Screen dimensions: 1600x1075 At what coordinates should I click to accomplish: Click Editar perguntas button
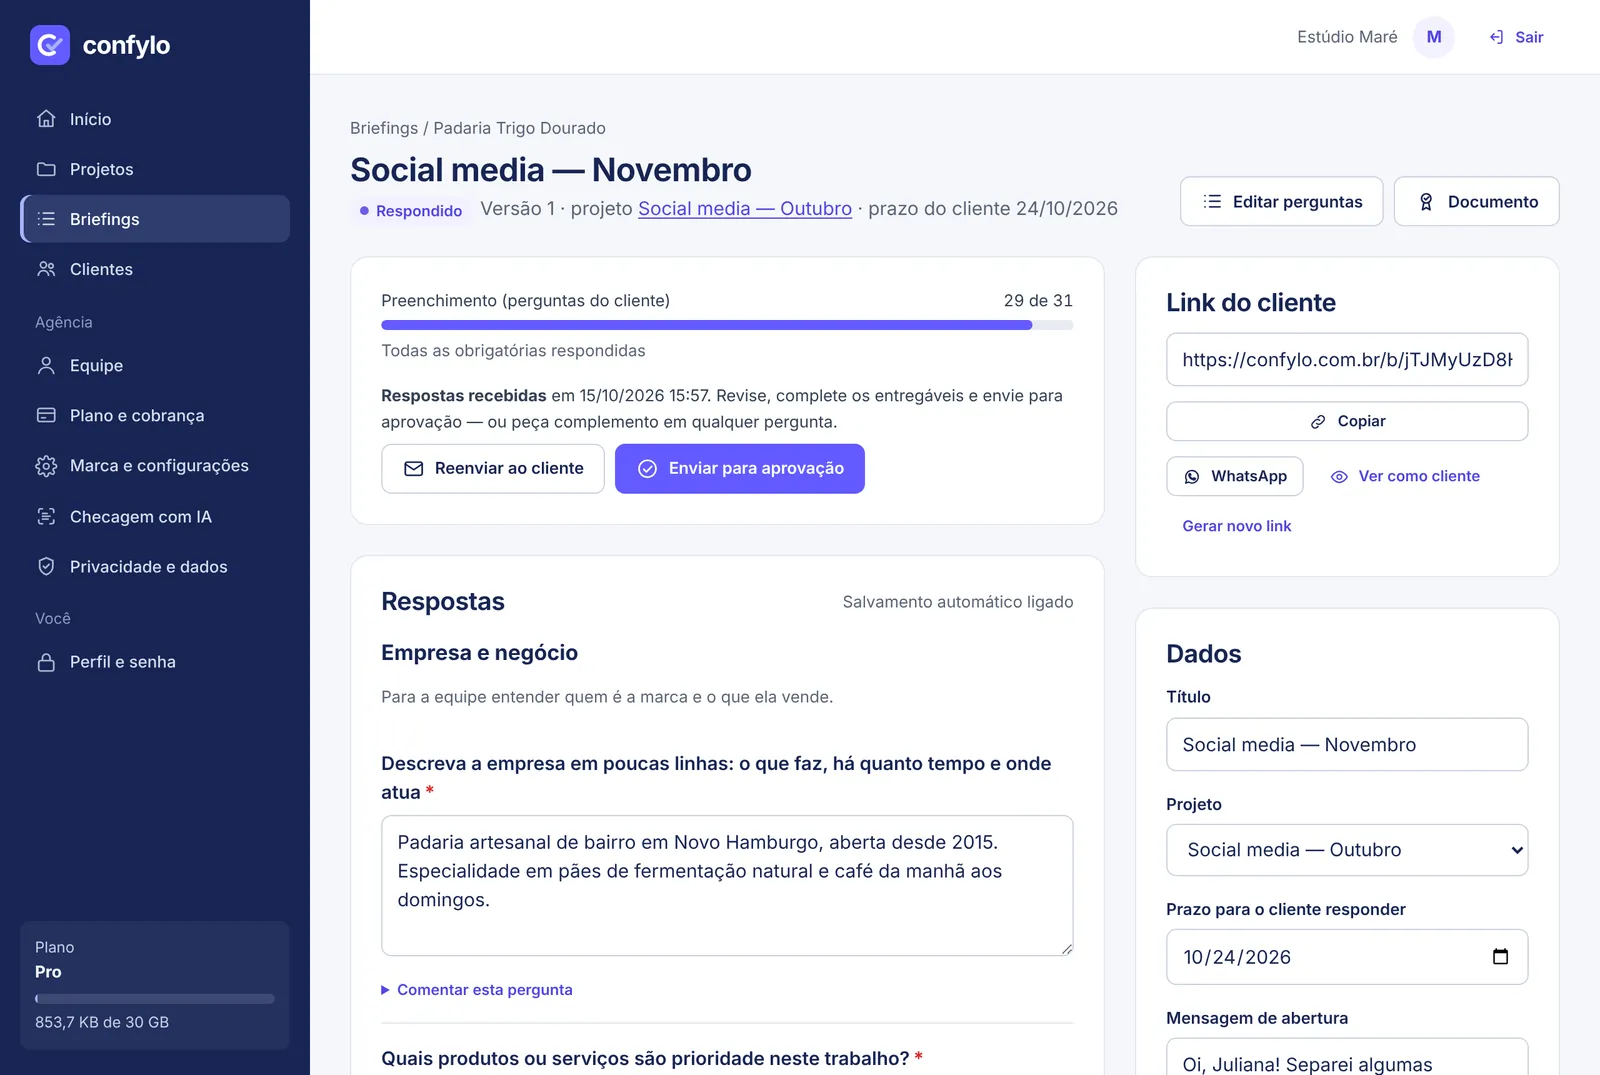[1282, 202]
